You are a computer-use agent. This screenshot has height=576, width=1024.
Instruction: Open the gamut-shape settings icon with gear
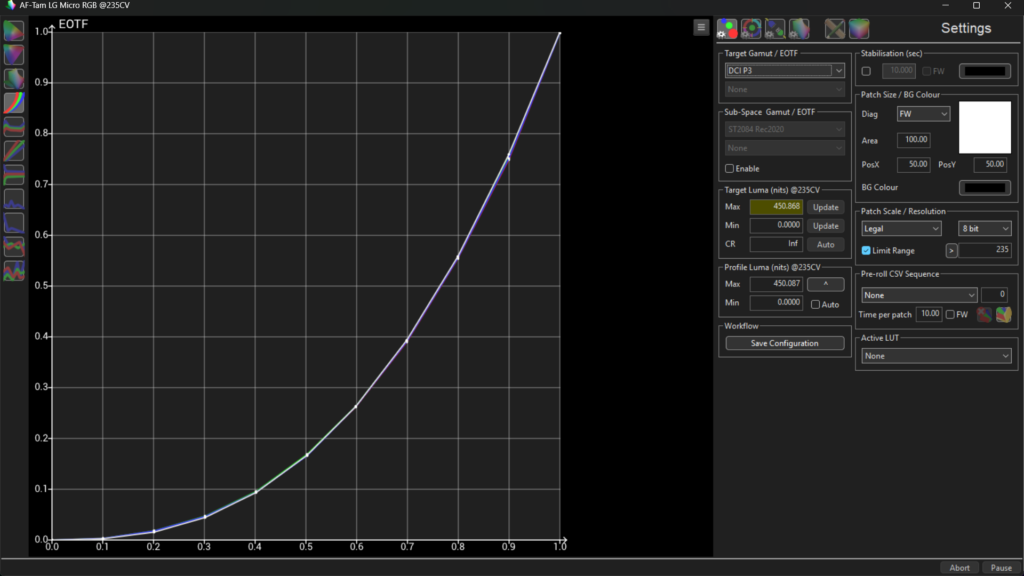click(799, 29)
